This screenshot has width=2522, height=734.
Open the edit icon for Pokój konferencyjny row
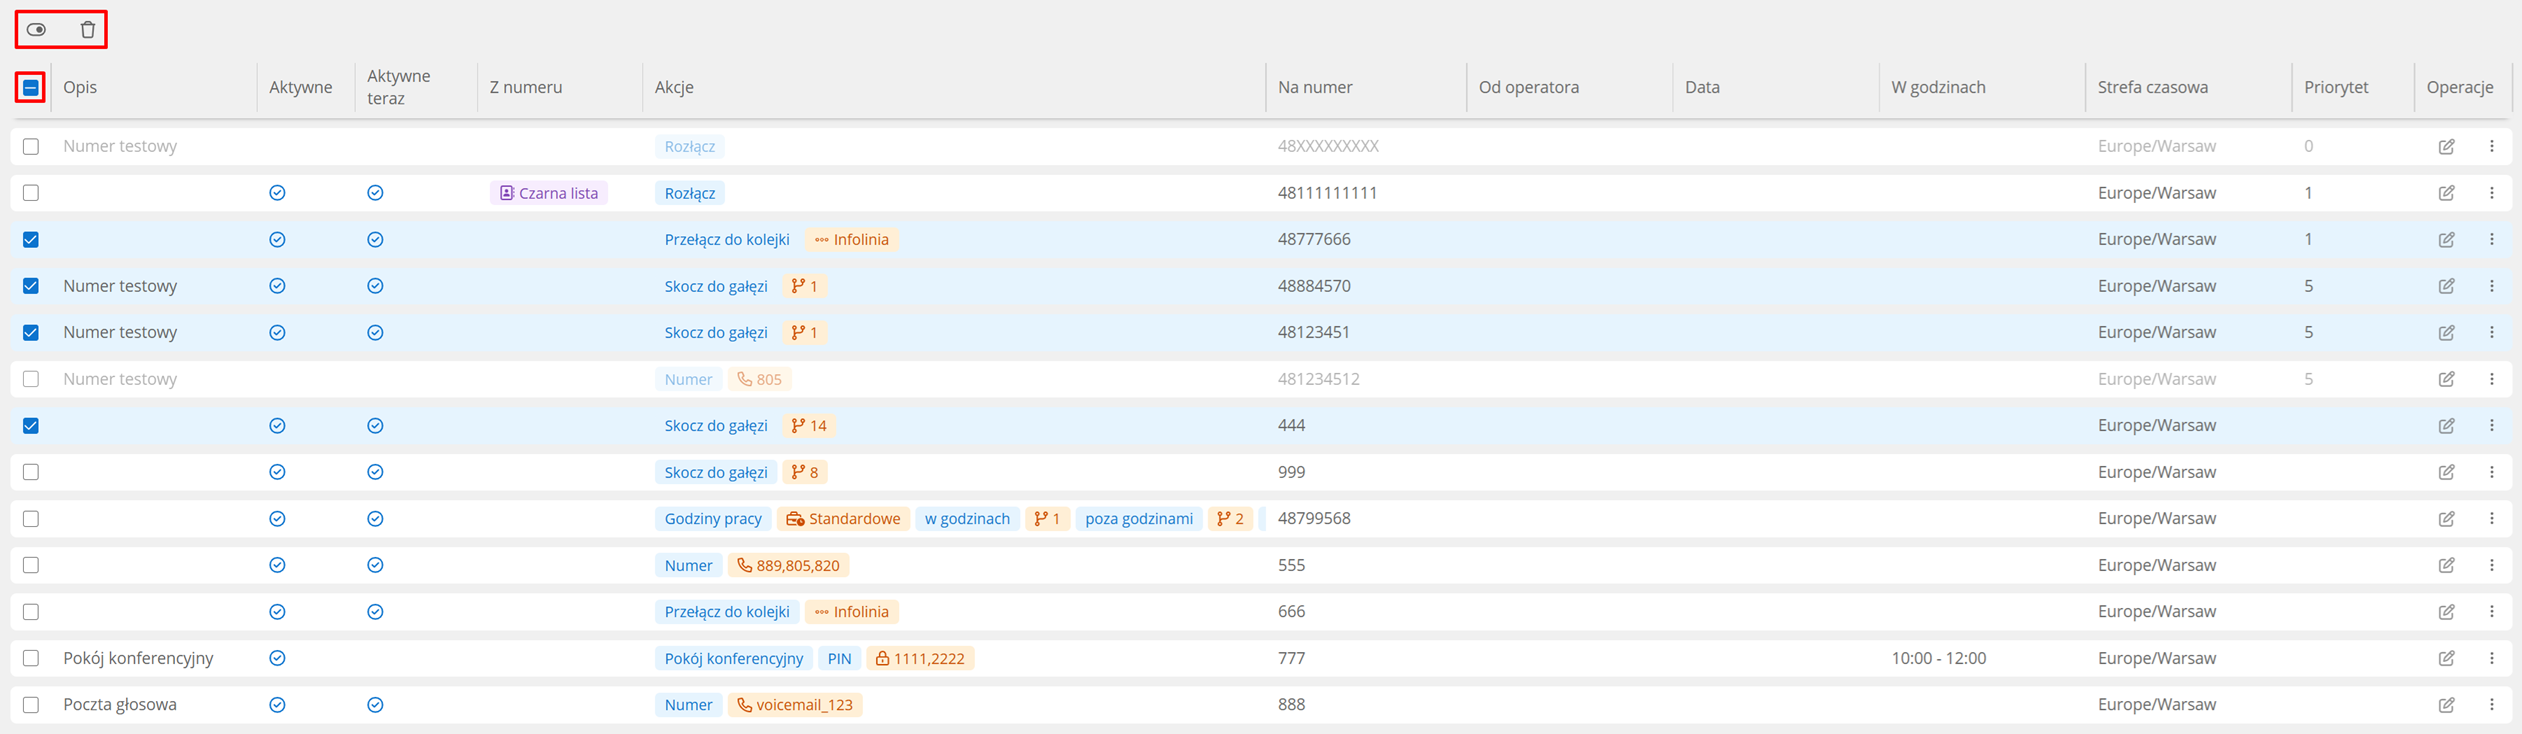point(2446,658)
